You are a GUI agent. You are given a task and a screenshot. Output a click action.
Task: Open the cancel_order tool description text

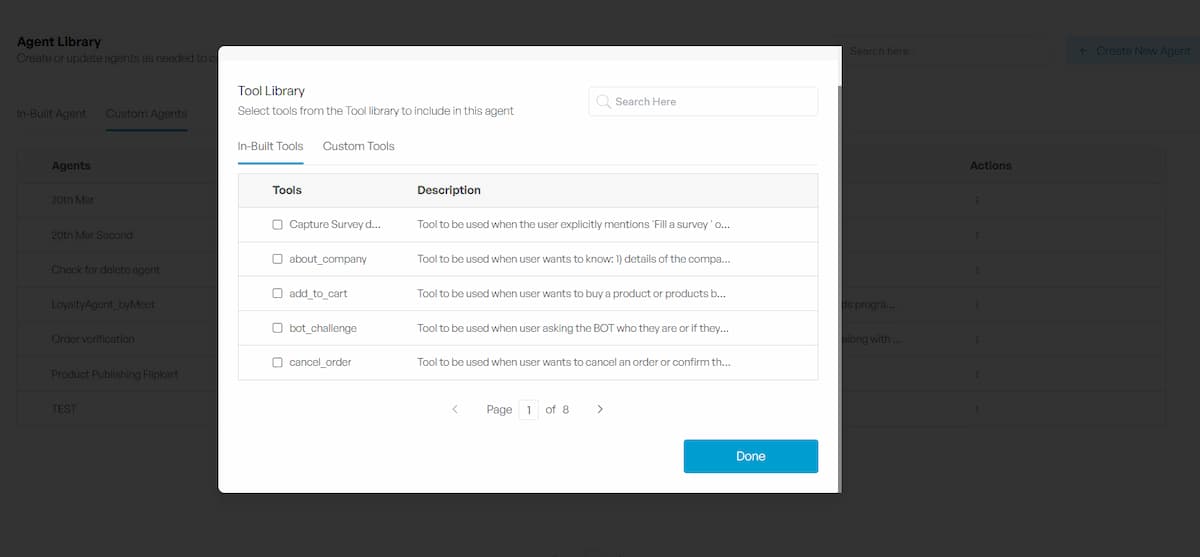click(573, 362)
